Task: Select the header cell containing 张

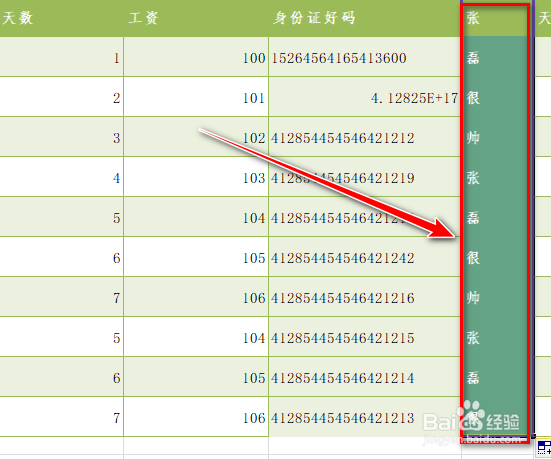Action: click(498, 18)
